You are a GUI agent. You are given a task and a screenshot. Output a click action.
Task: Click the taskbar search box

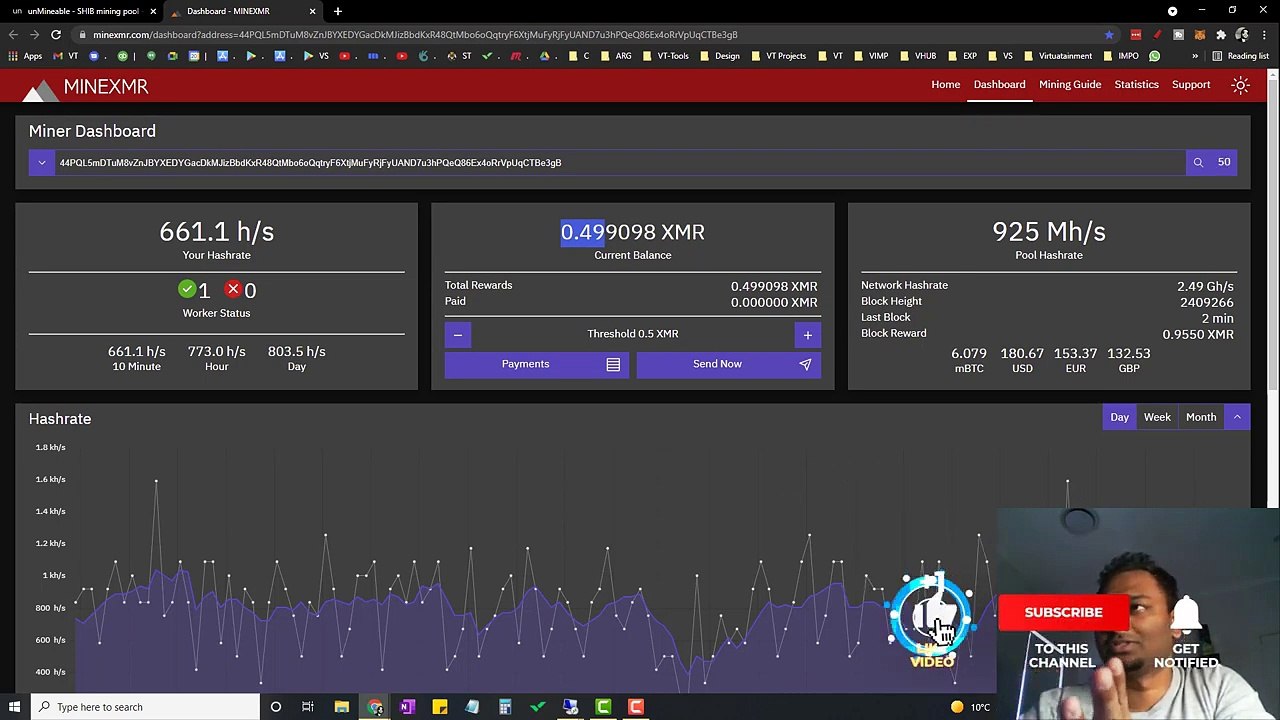pyautogui.click(x=145, y=707)
